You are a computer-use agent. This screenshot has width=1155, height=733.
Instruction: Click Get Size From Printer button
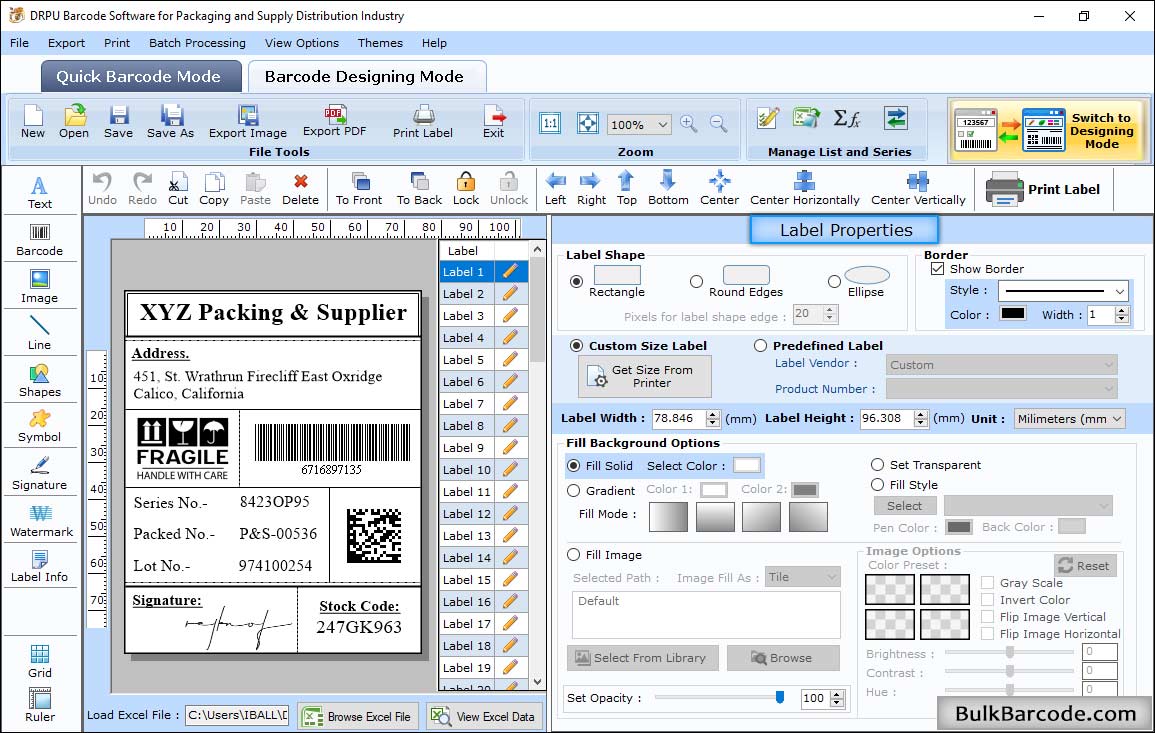[645, 376]
